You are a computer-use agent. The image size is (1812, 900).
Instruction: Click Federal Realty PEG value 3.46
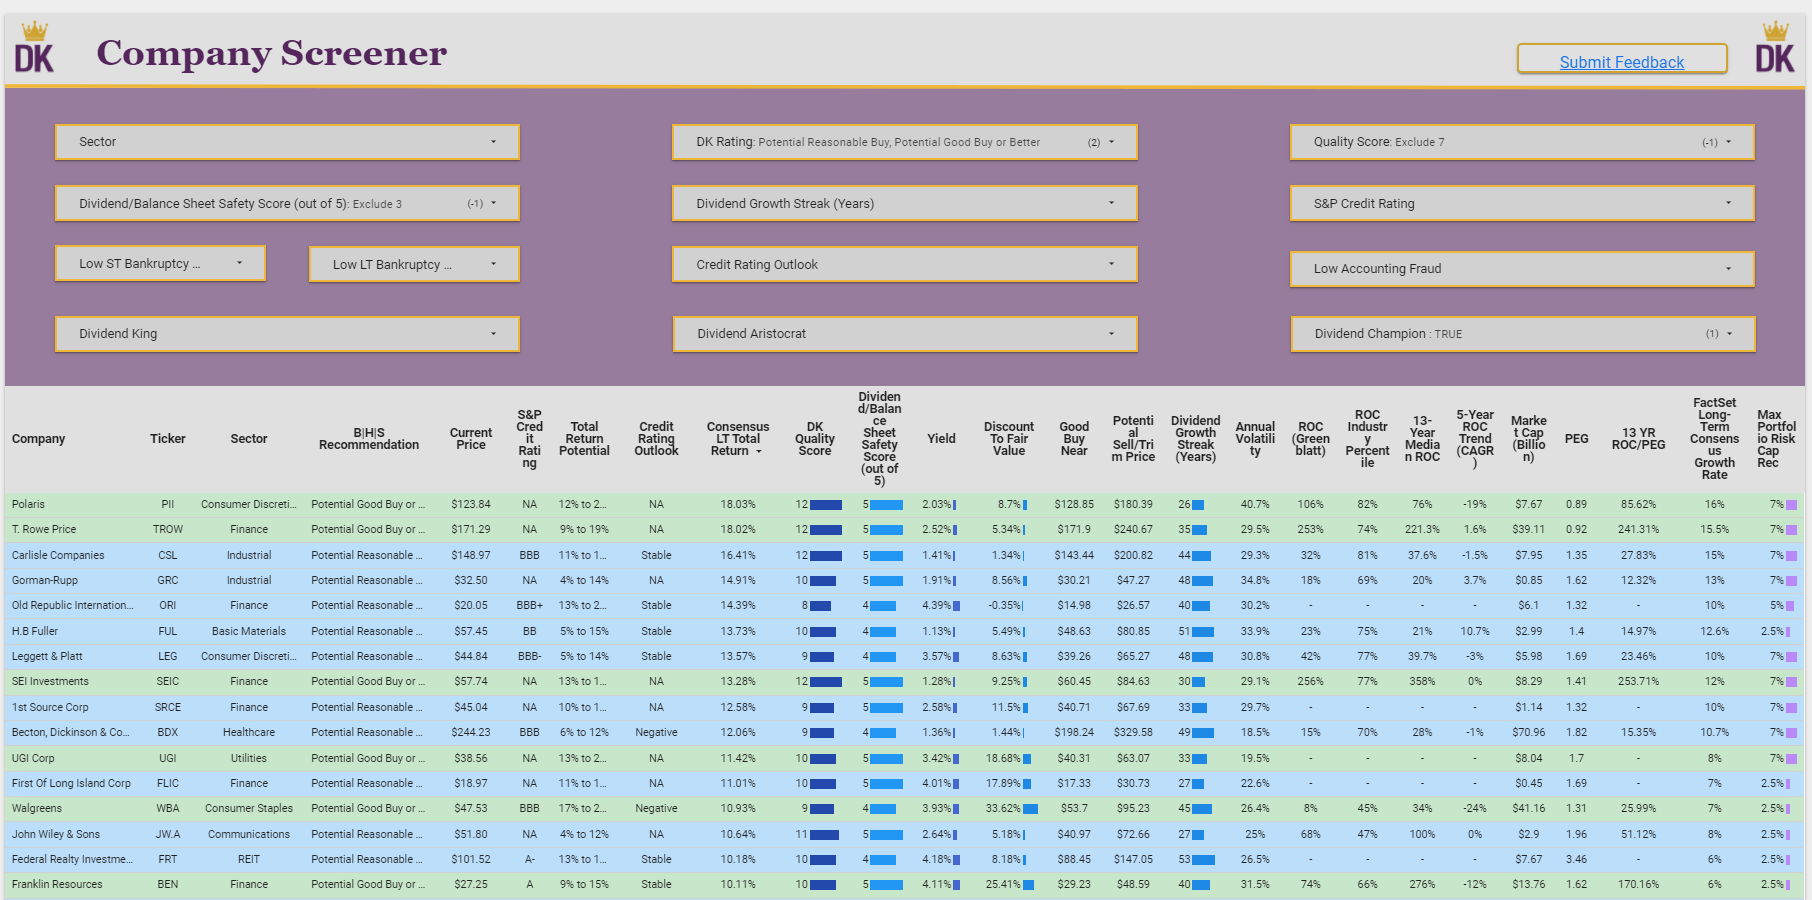coord(1576,860)
